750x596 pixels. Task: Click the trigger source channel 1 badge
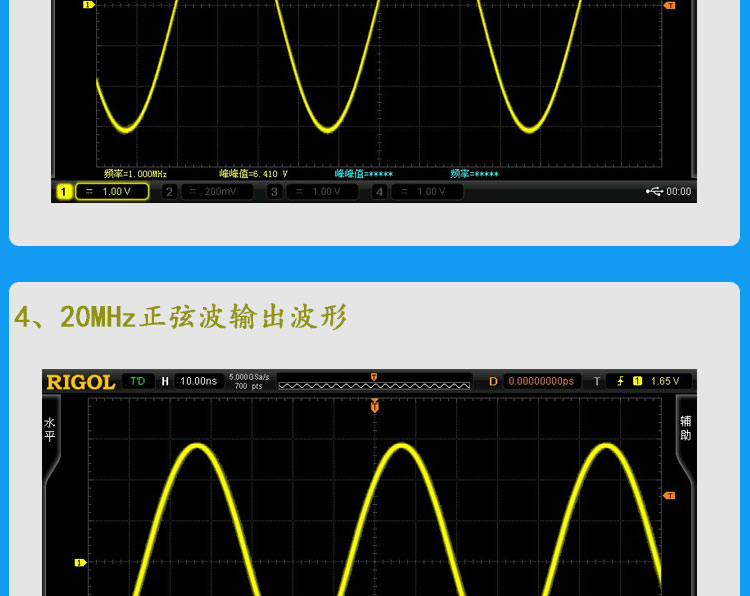637,381
